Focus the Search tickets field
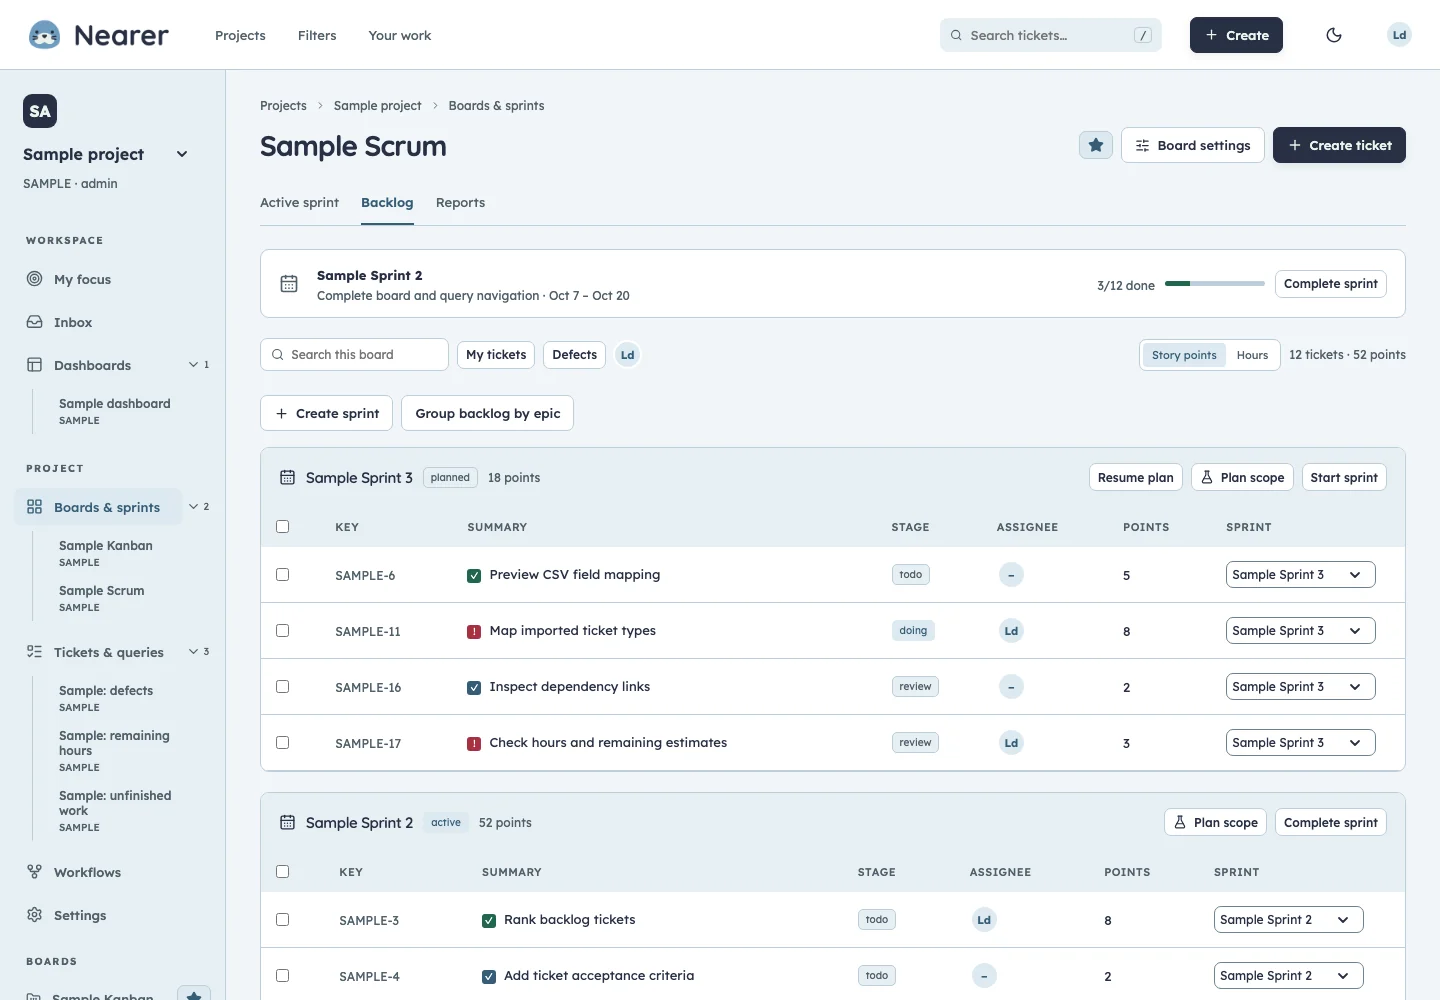 1051,35
